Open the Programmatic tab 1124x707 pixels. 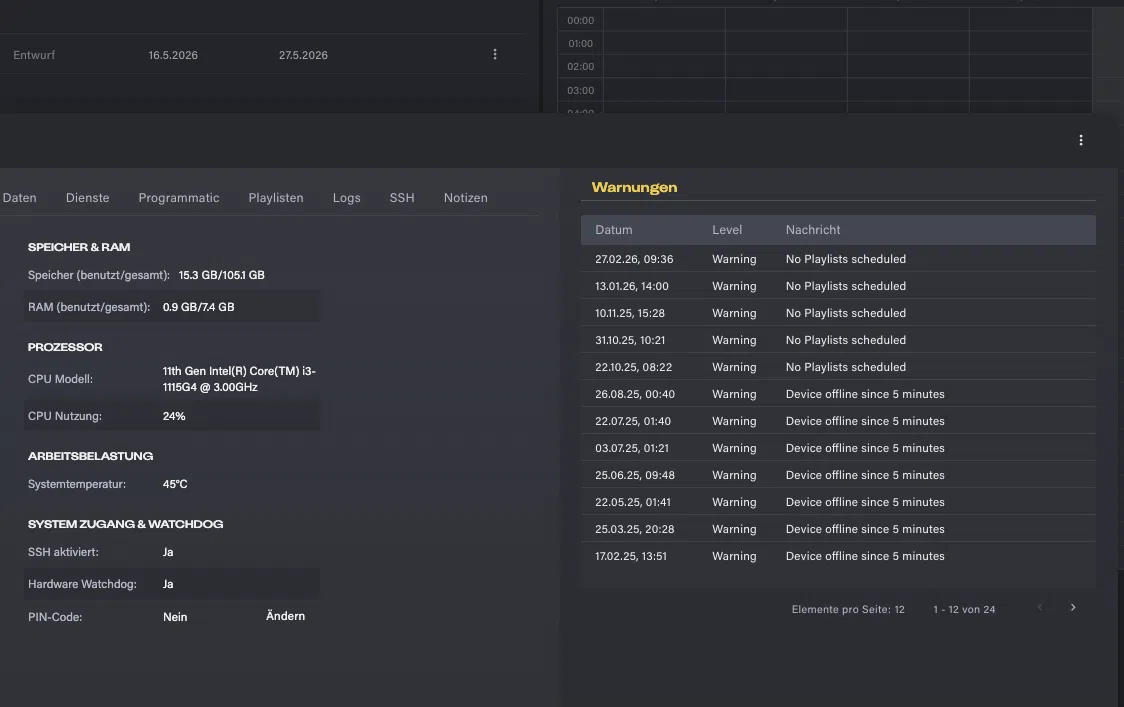point(178,198)
